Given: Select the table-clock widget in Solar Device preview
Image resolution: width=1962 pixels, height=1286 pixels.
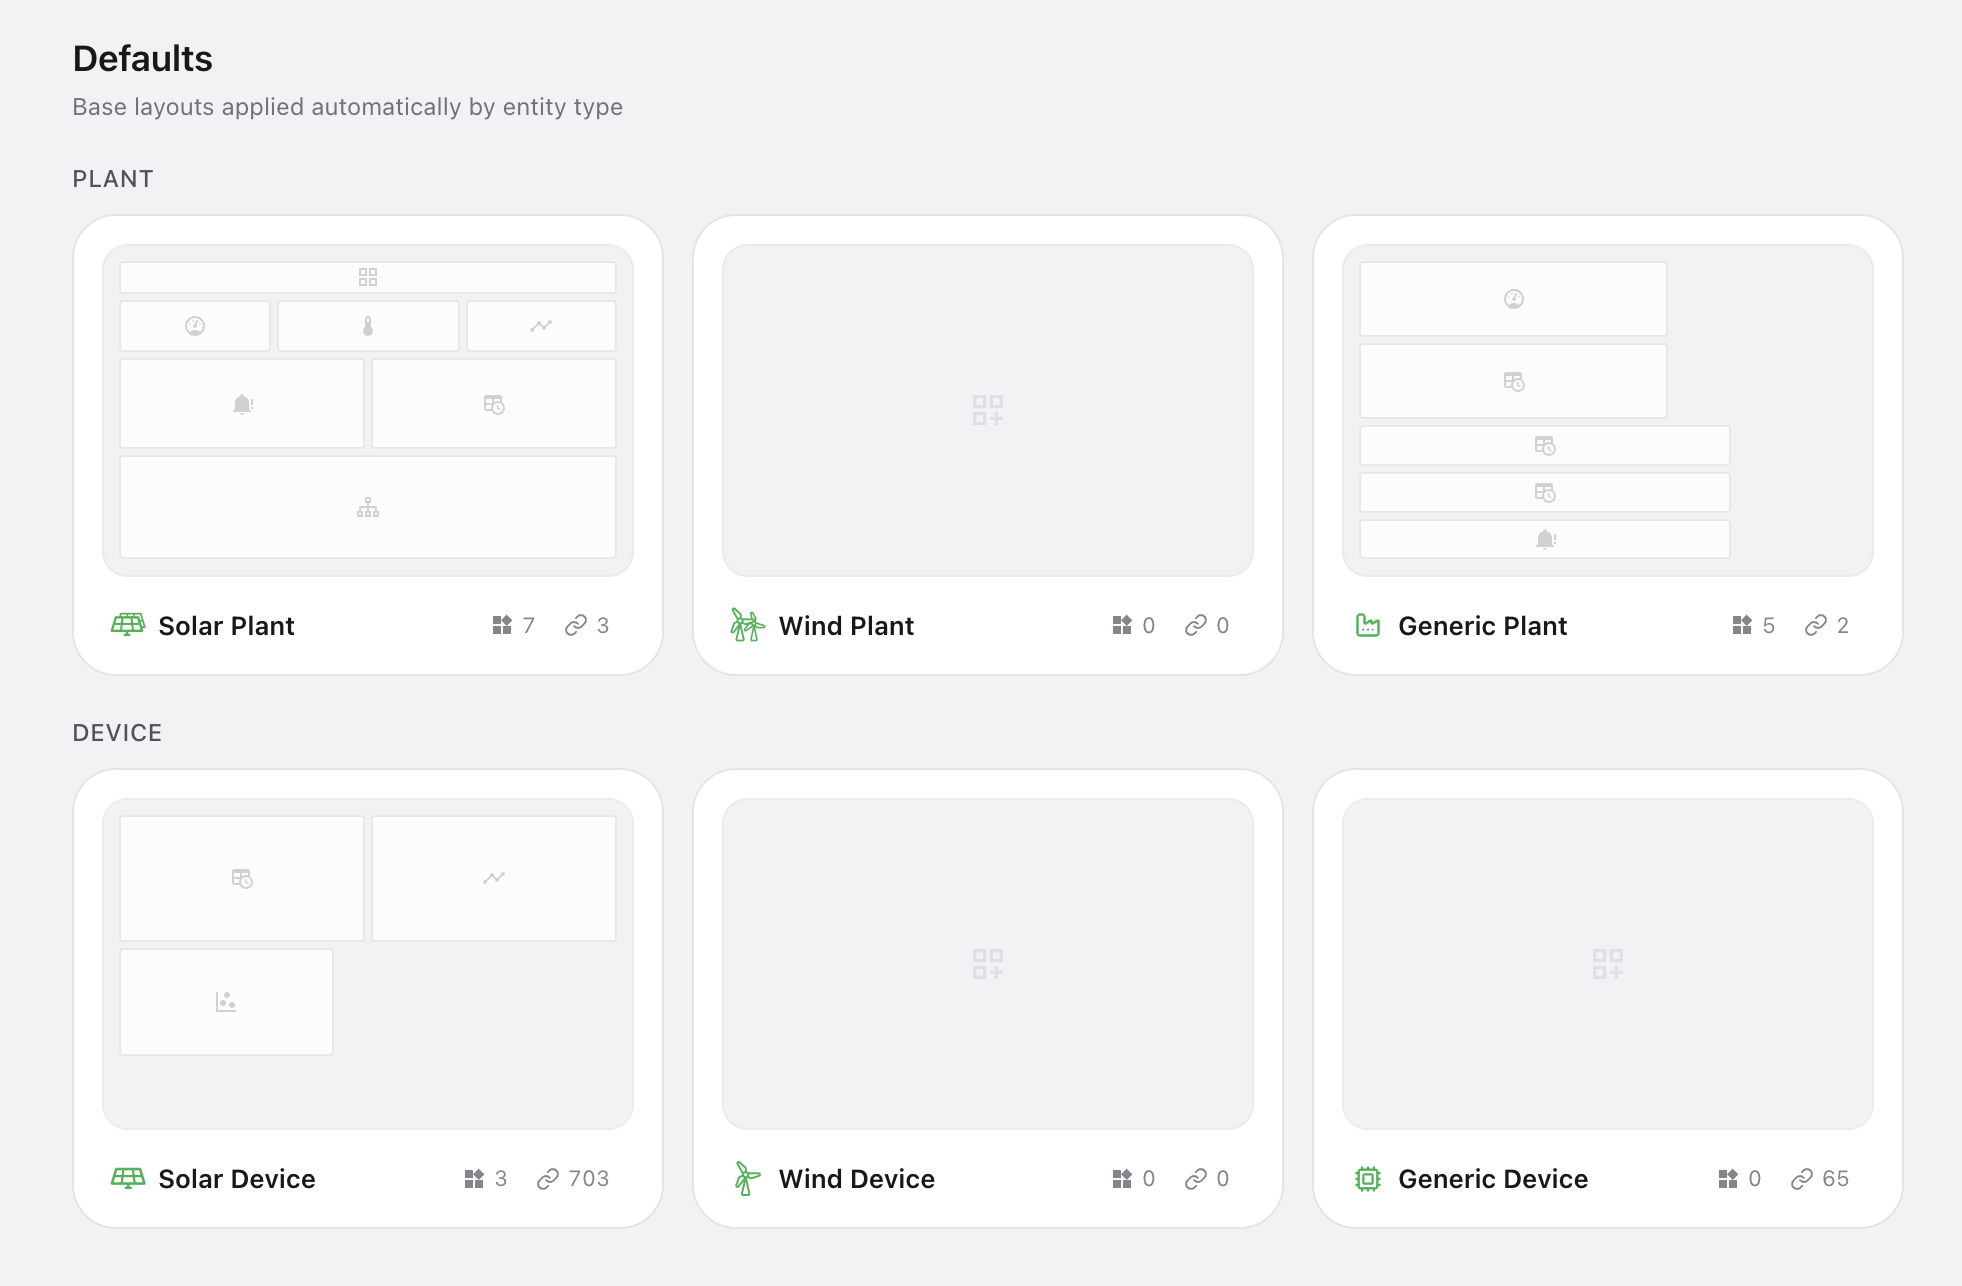Looking at the screenshot, I should (x=242, y=878).
